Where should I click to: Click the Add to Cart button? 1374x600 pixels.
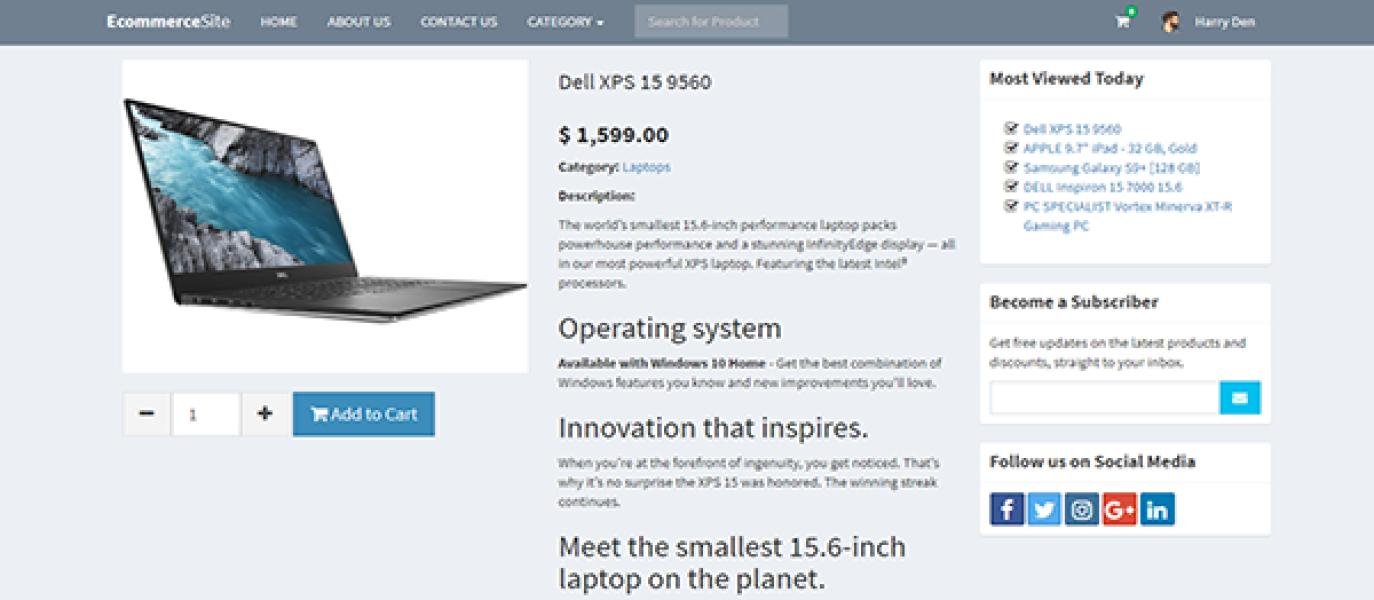[x=363, y=413]
